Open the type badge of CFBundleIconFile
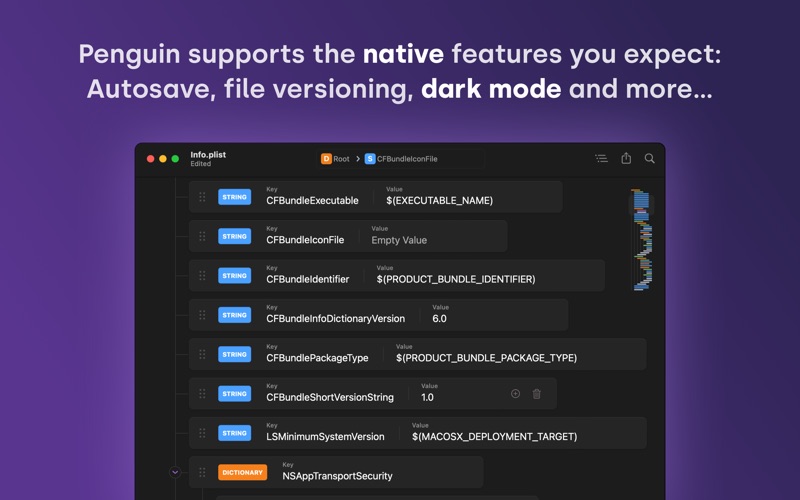 click(x=234, y=236)
